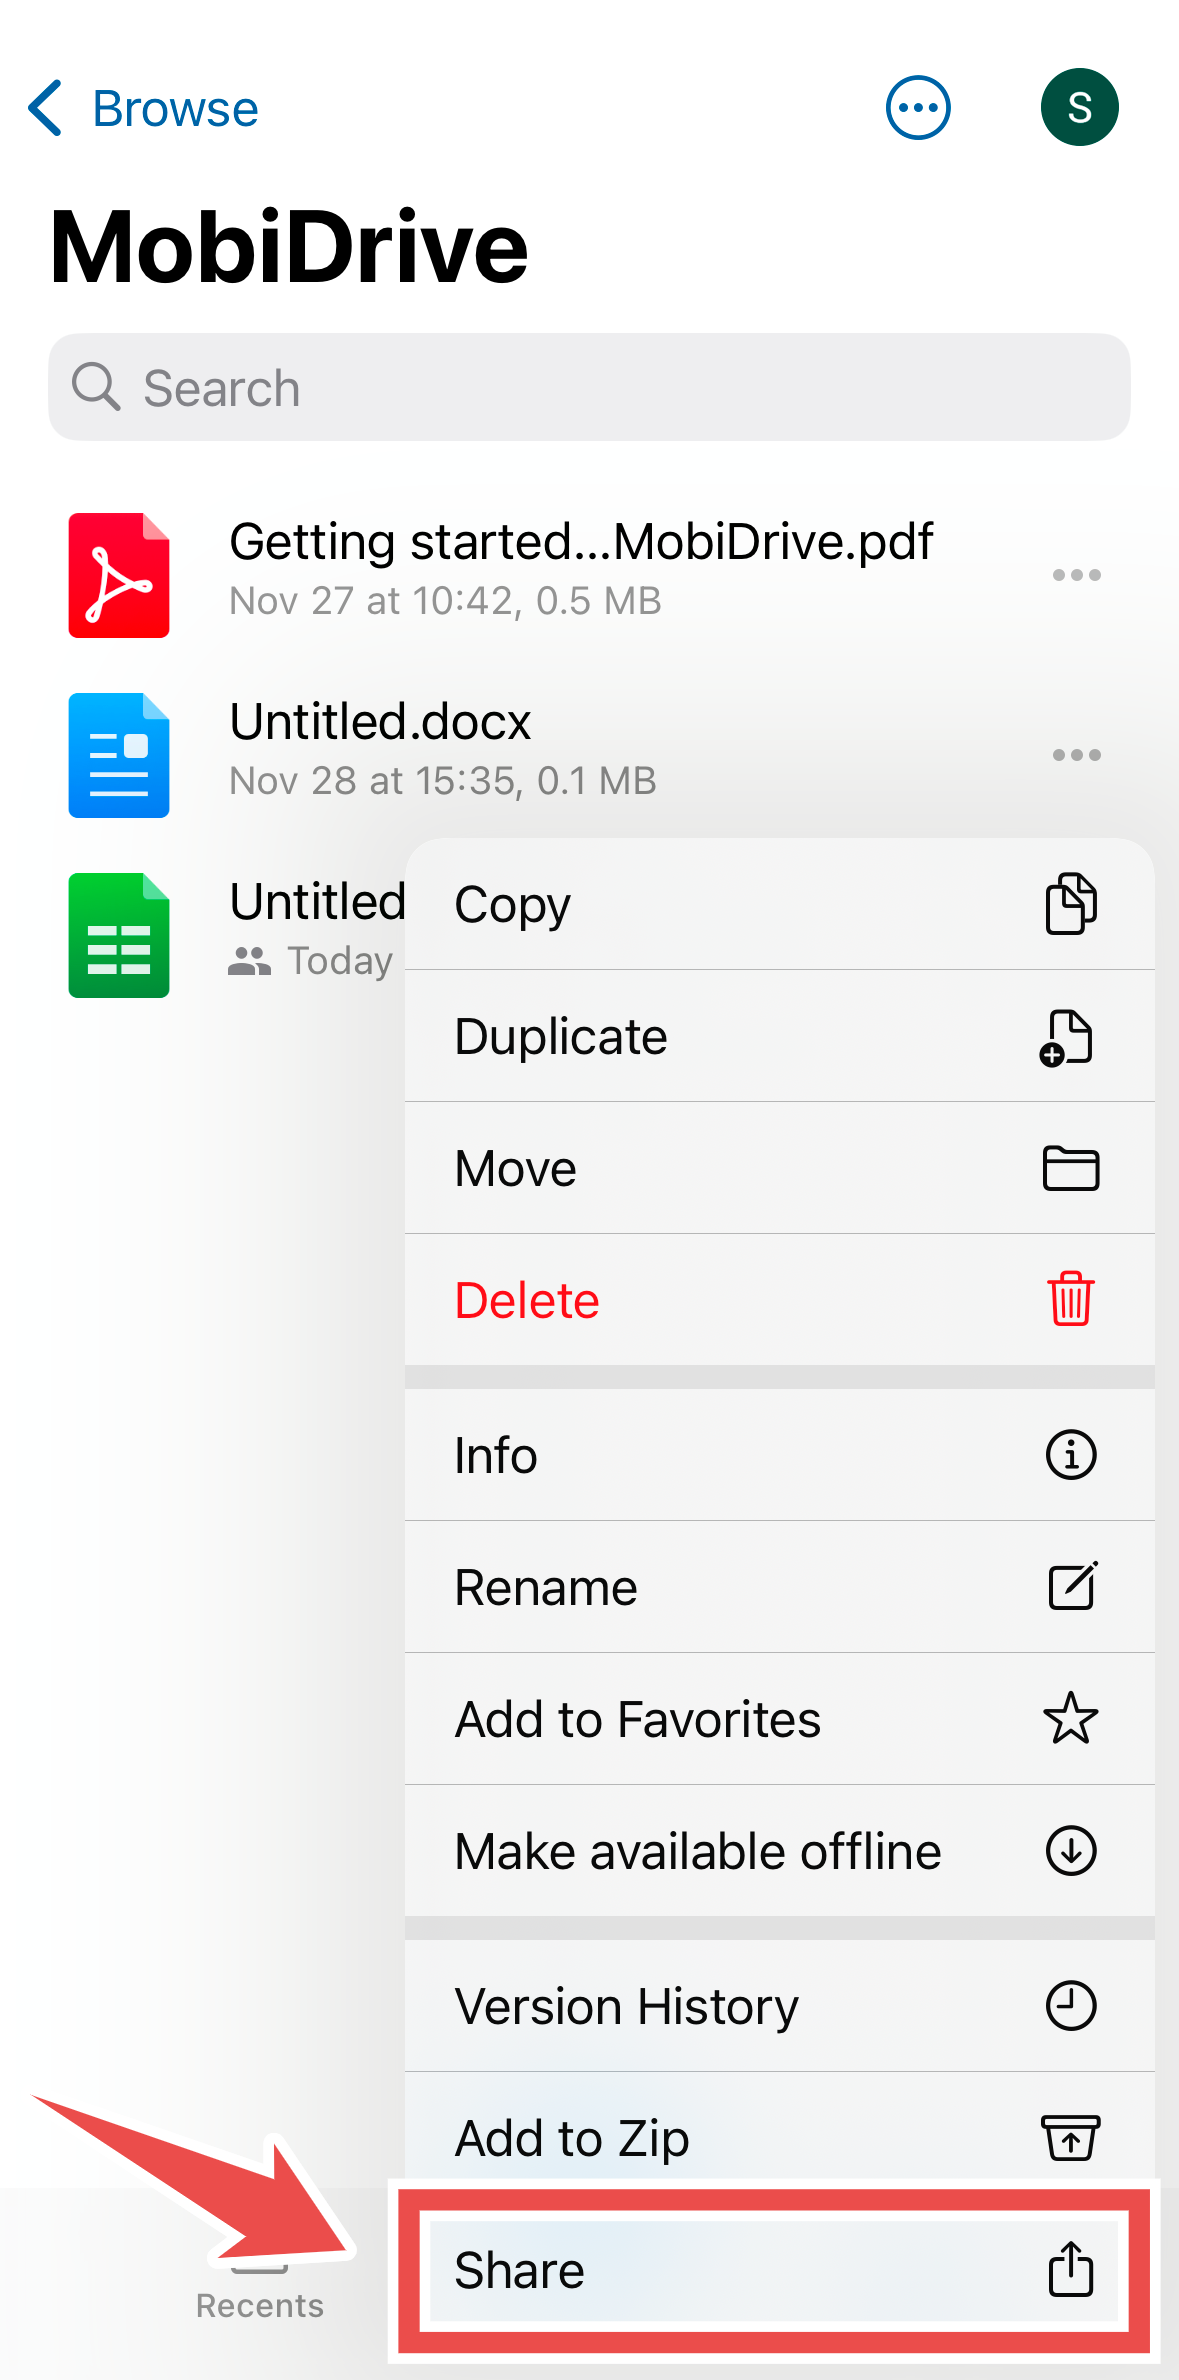The height and width of the screenshot is (2380, 1179).
Task: Select Info in the context menu
Action: [x=780, y=1455]
